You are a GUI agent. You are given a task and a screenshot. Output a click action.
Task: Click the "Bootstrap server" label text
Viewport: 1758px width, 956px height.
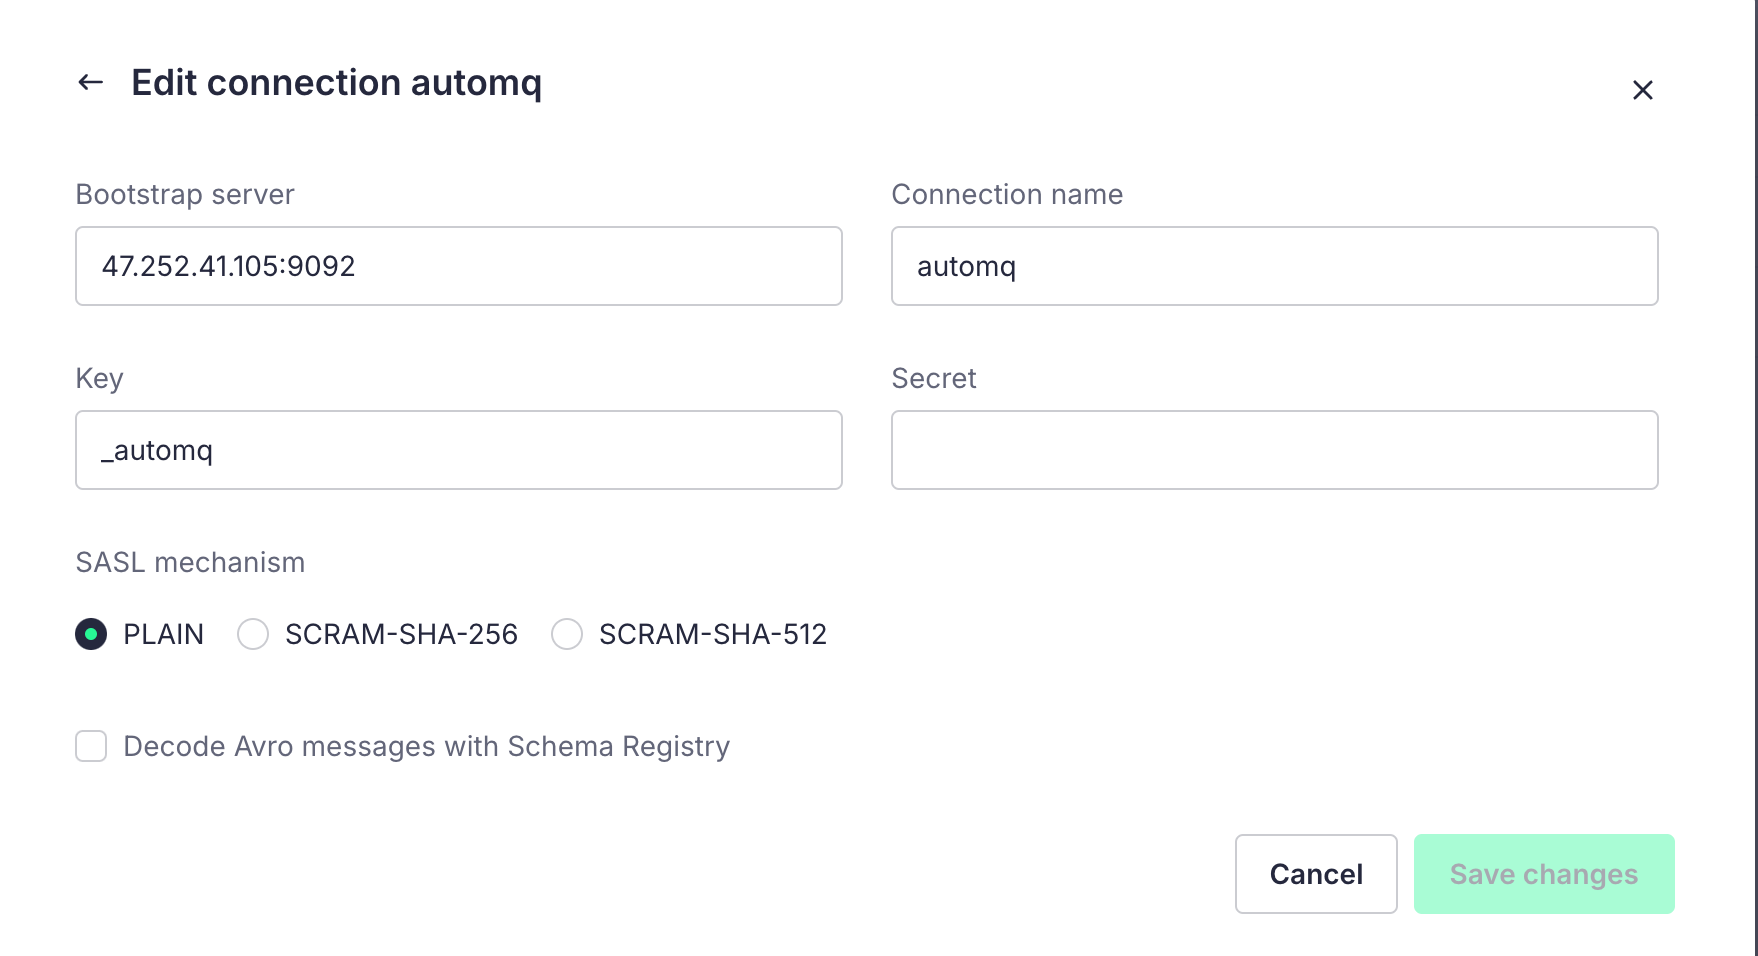[185, 194]
